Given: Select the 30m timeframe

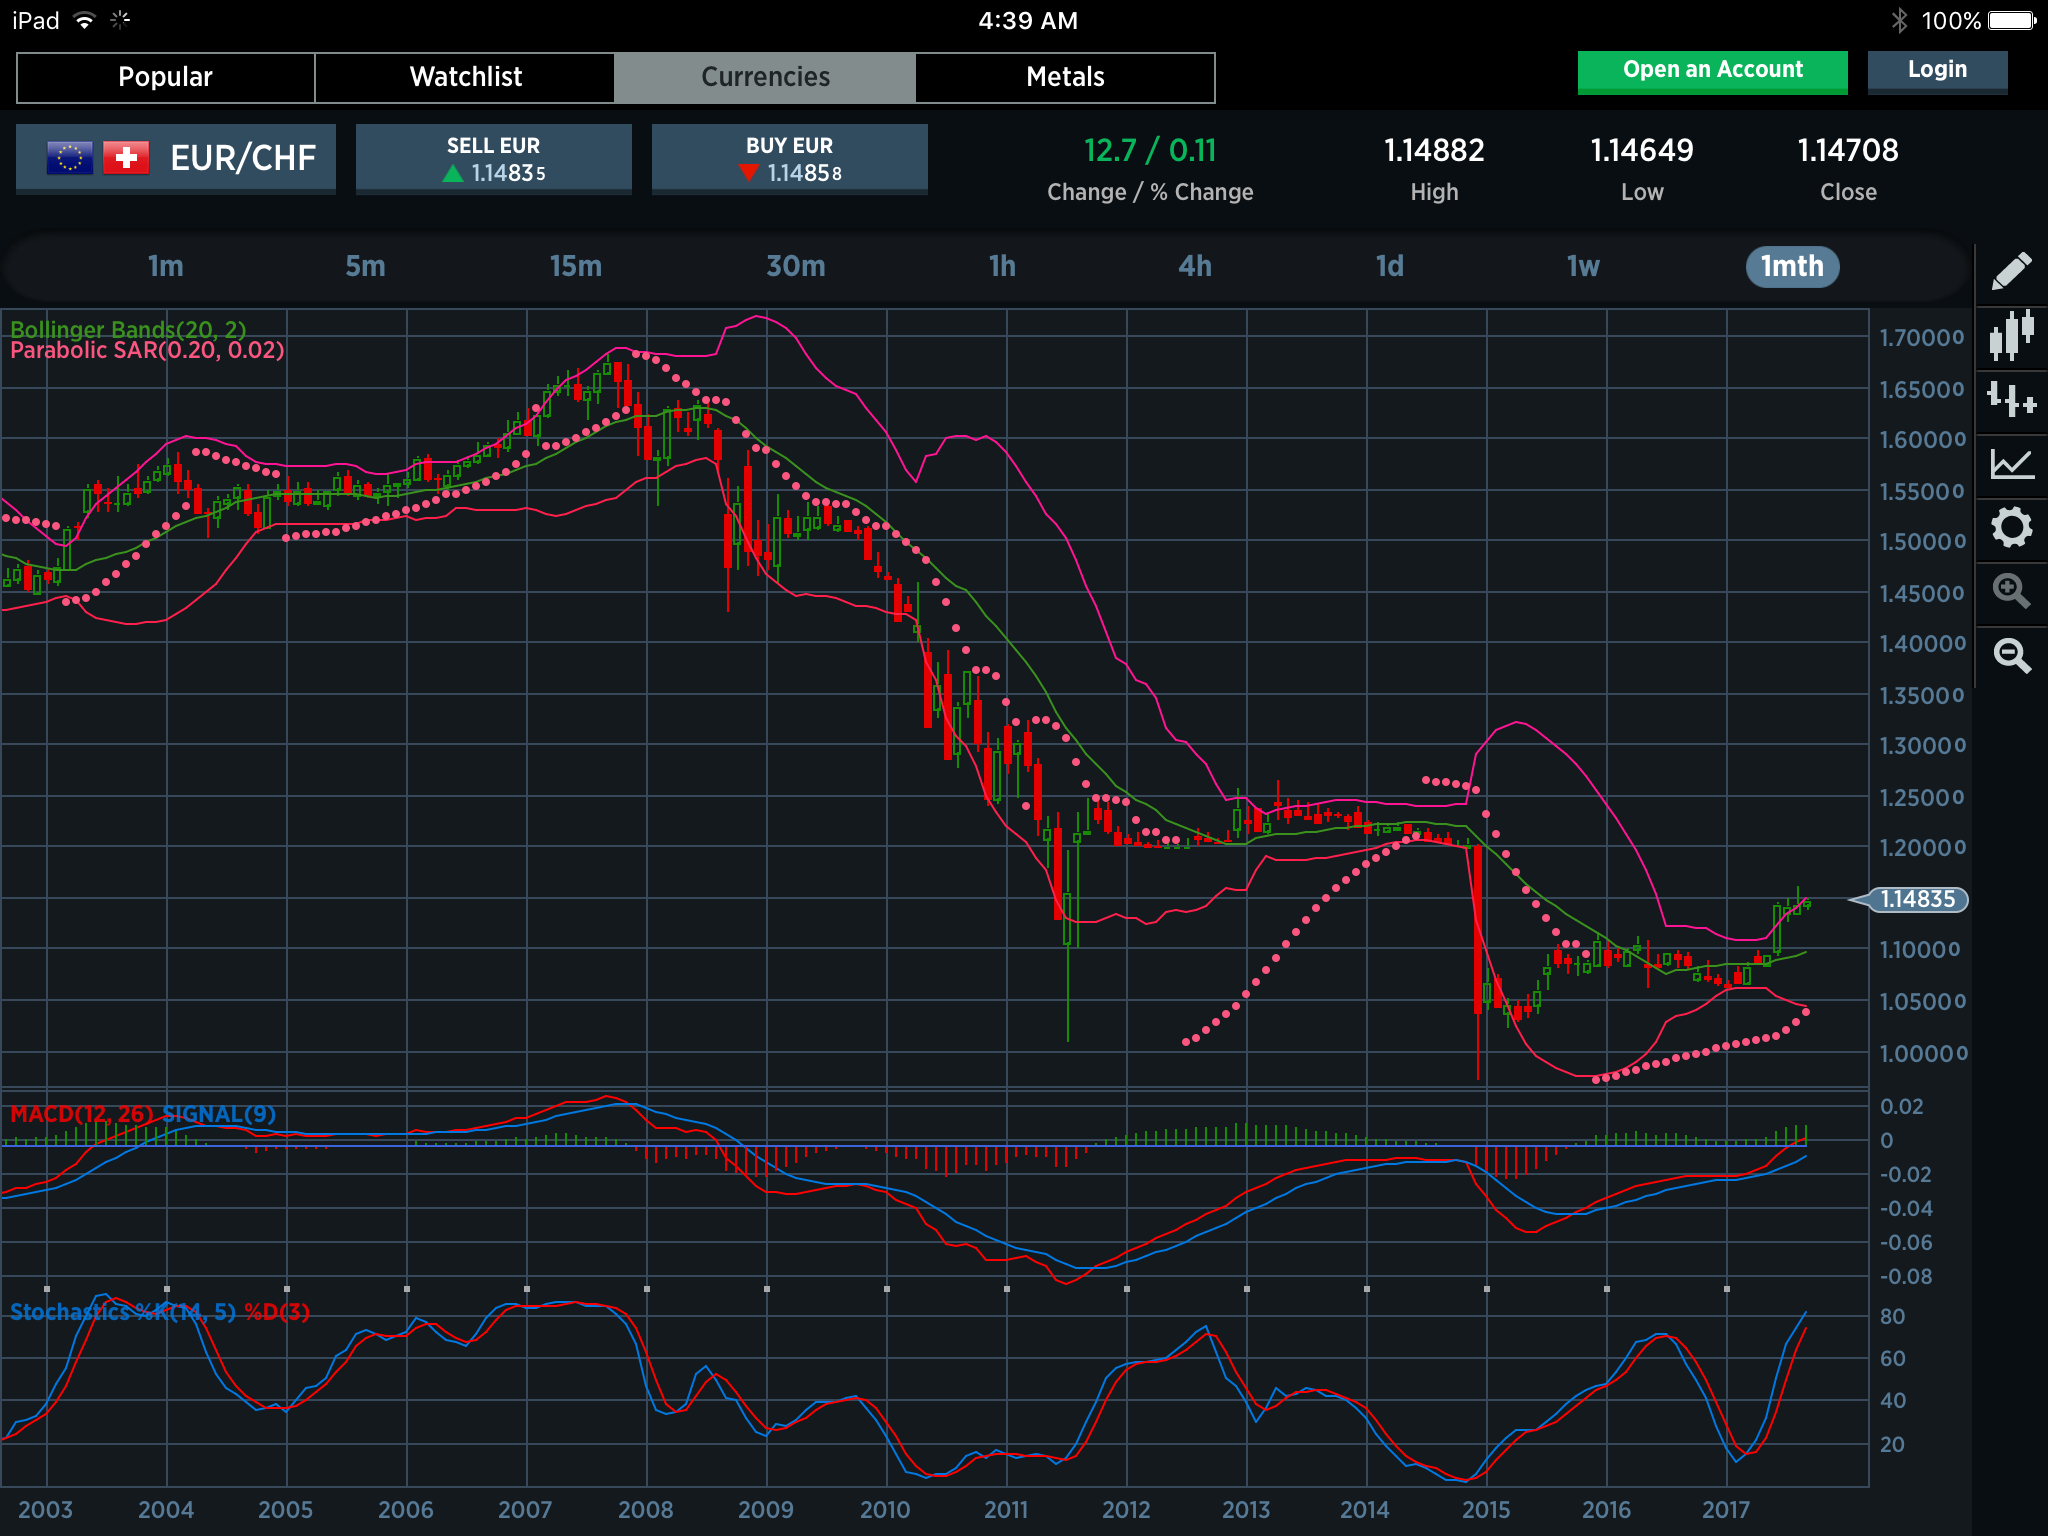Looking at the screenshot, I should [x=796, y=266].
